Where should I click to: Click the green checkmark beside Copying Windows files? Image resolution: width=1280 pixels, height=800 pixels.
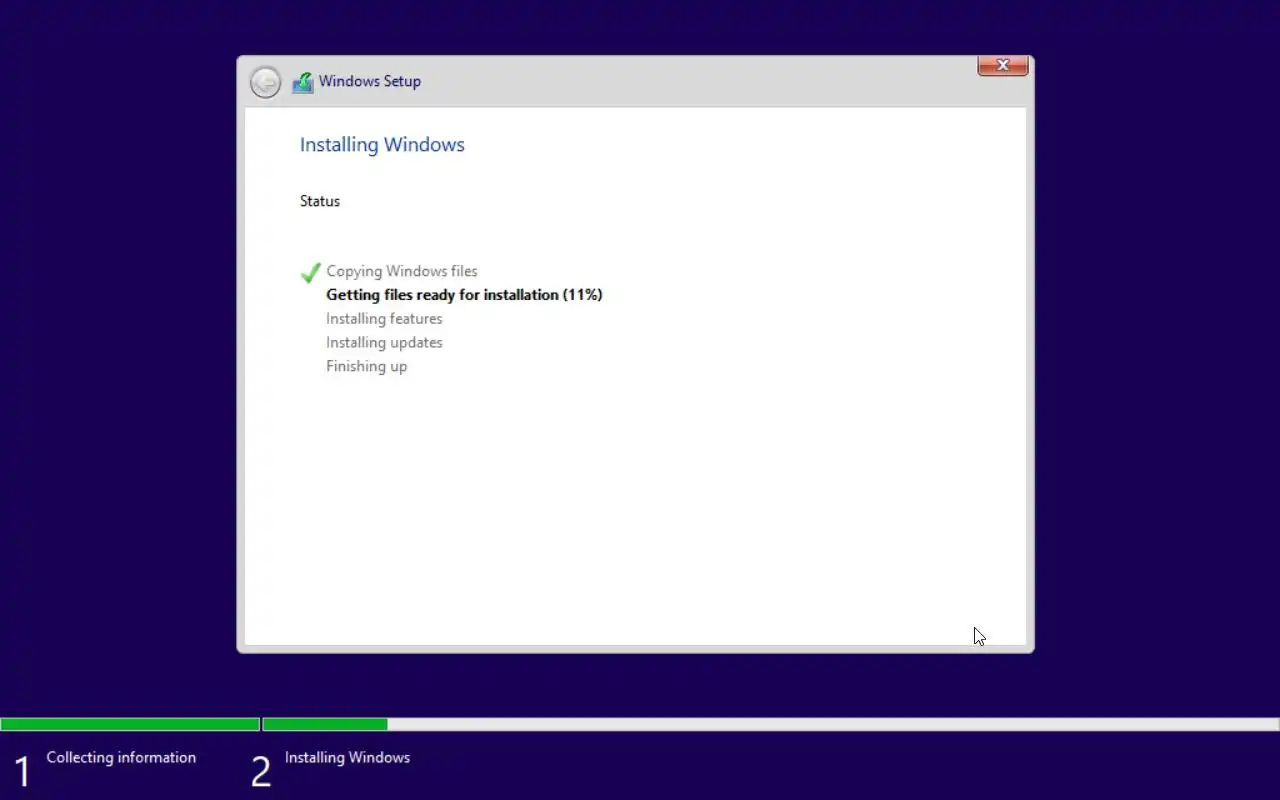click(310, 272)
